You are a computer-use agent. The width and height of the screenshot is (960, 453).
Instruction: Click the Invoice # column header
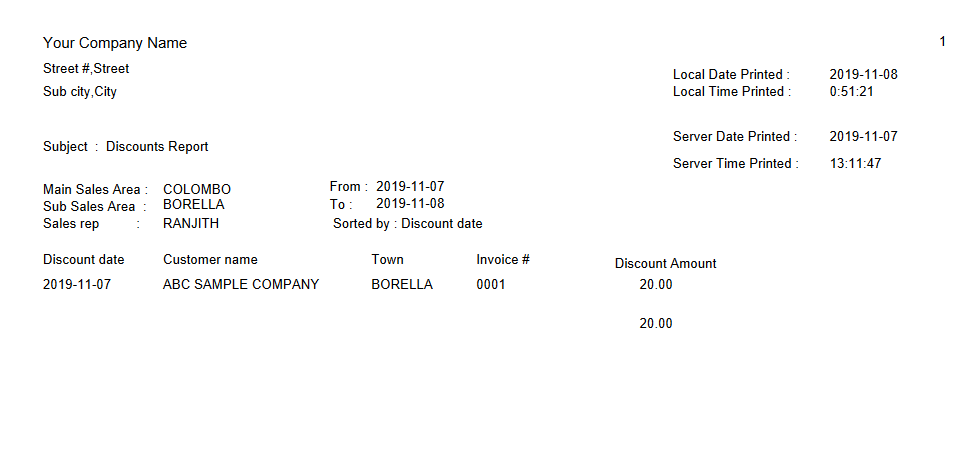[x=503, y=260]
